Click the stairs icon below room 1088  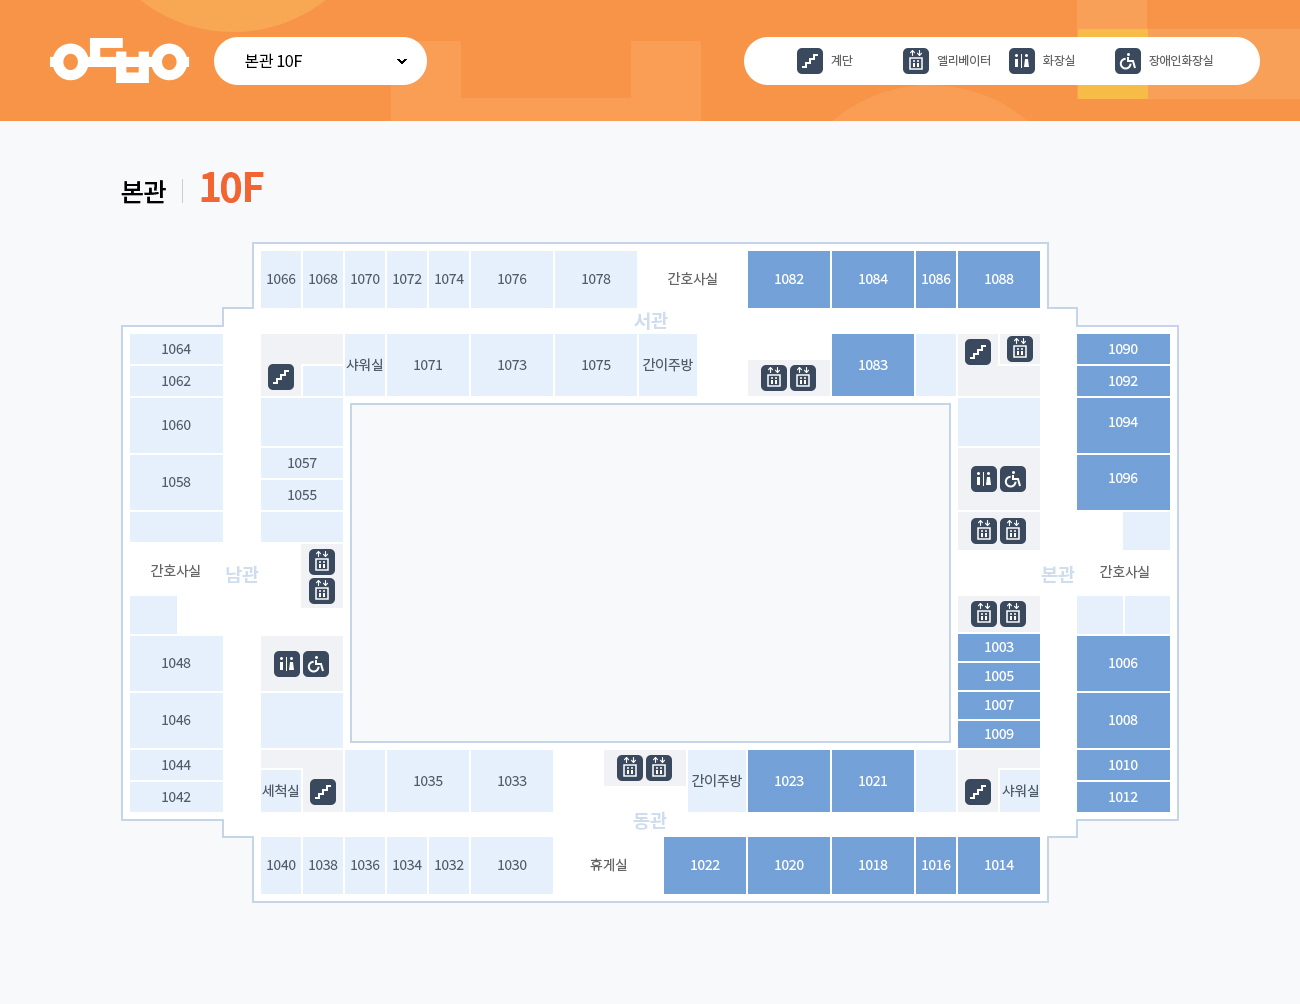978,352
